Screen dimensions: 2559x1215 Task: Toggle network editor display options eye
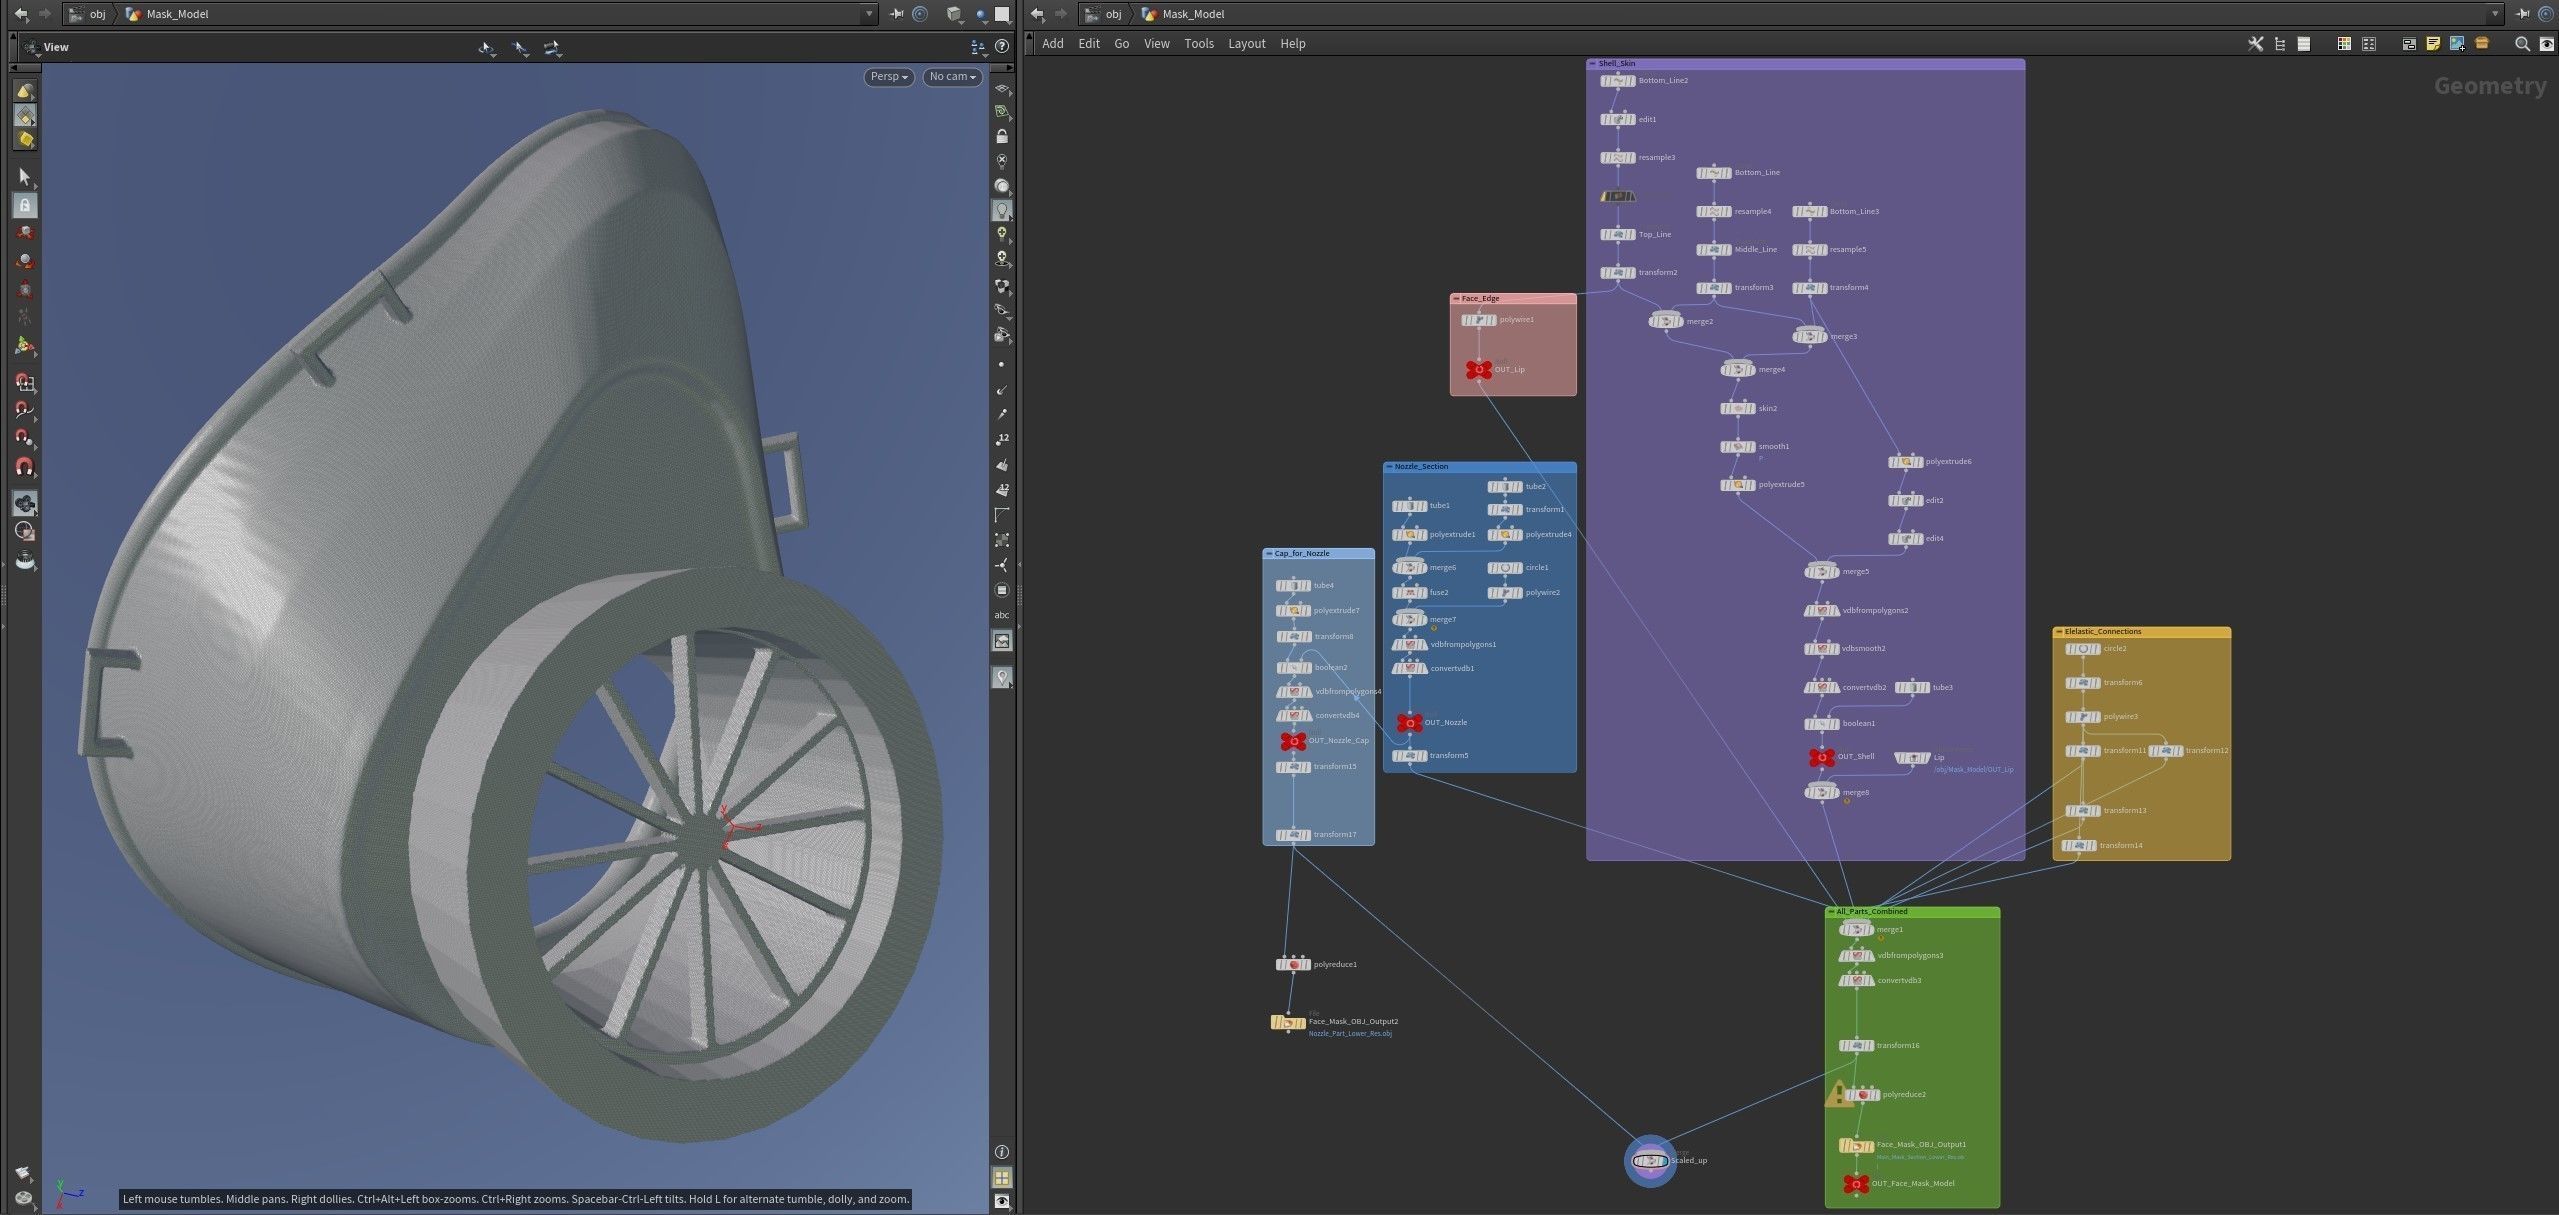[x=2545, y=44]
